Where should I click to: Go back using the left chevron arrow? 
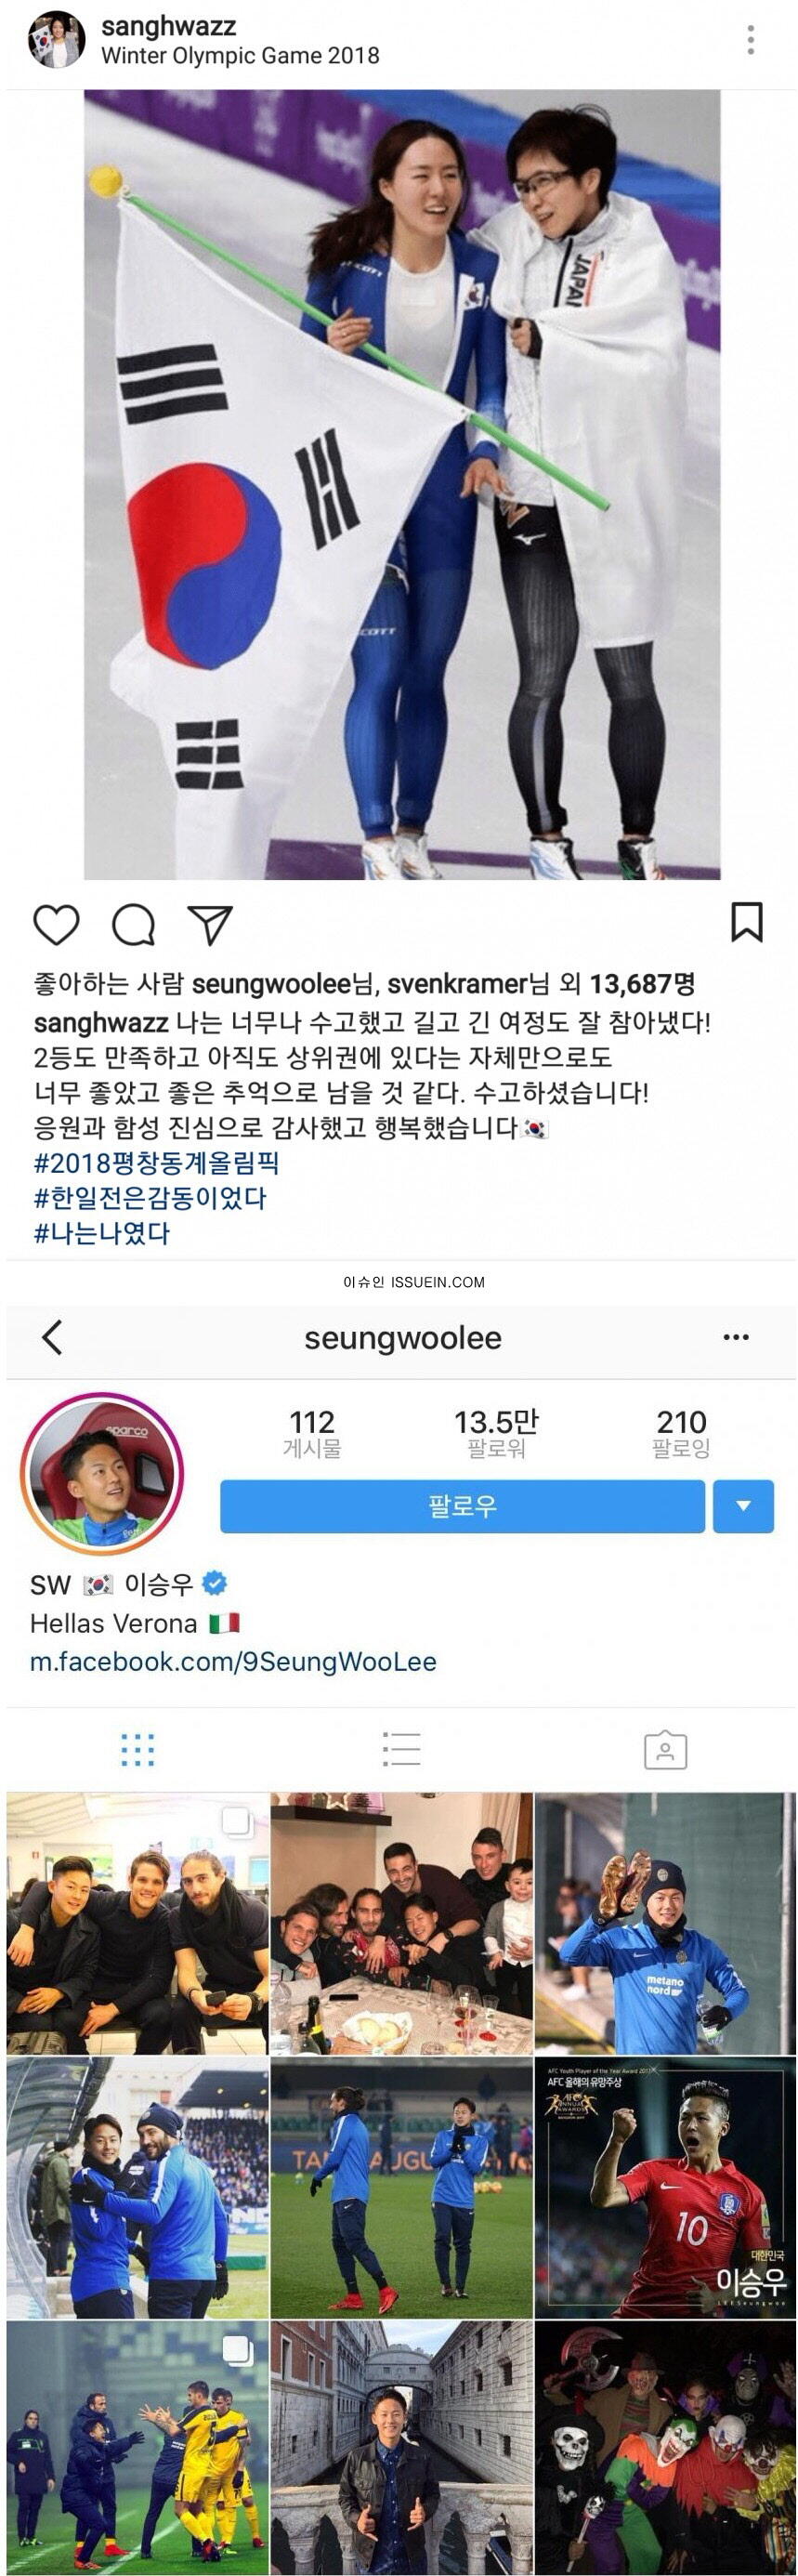tap(53, 1337)
